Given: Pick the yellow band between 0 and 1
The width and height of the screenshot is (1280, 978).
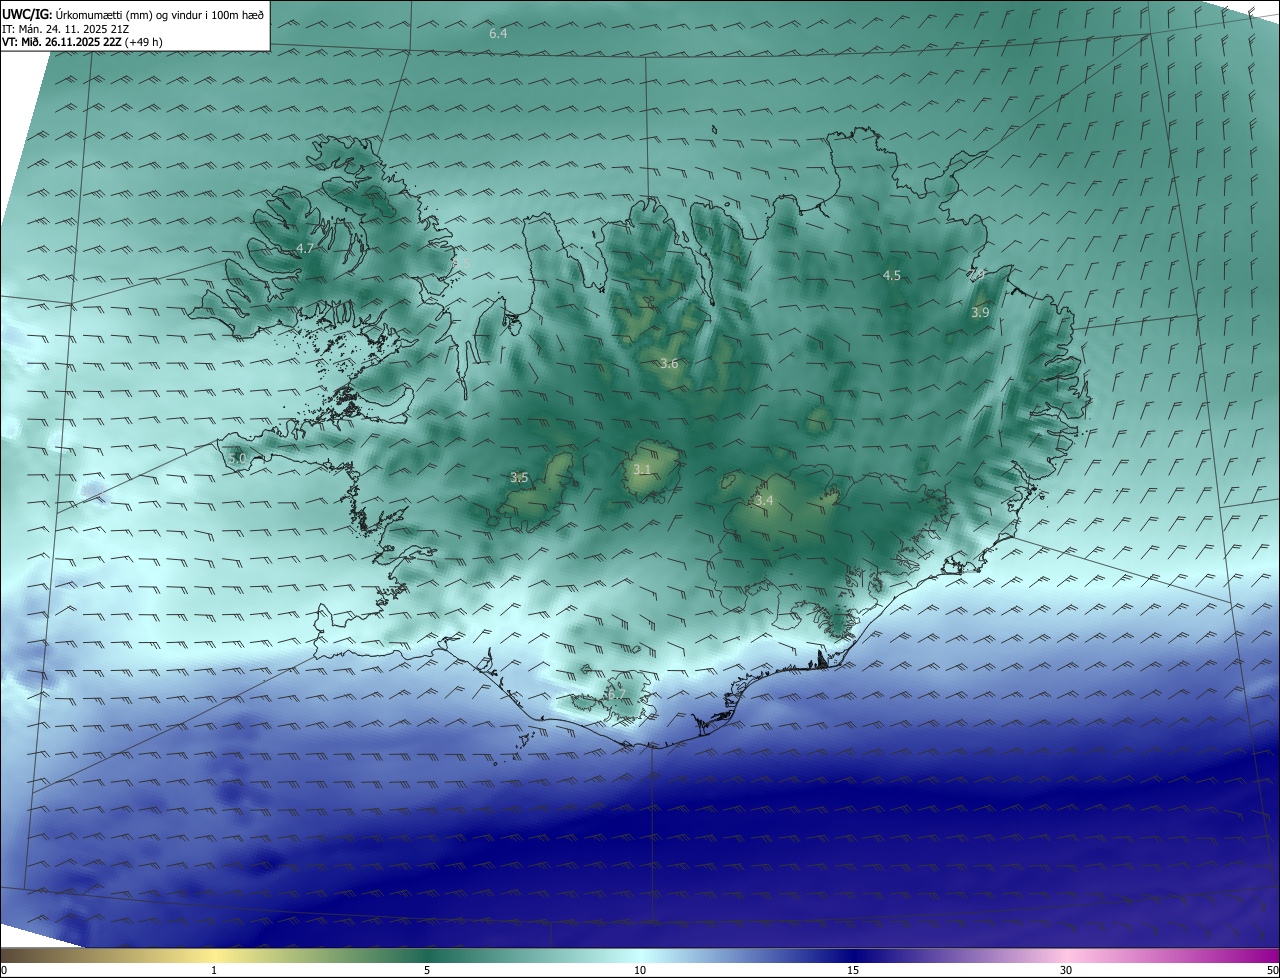Looking at the screenshot, I should (x=107, y=955).
